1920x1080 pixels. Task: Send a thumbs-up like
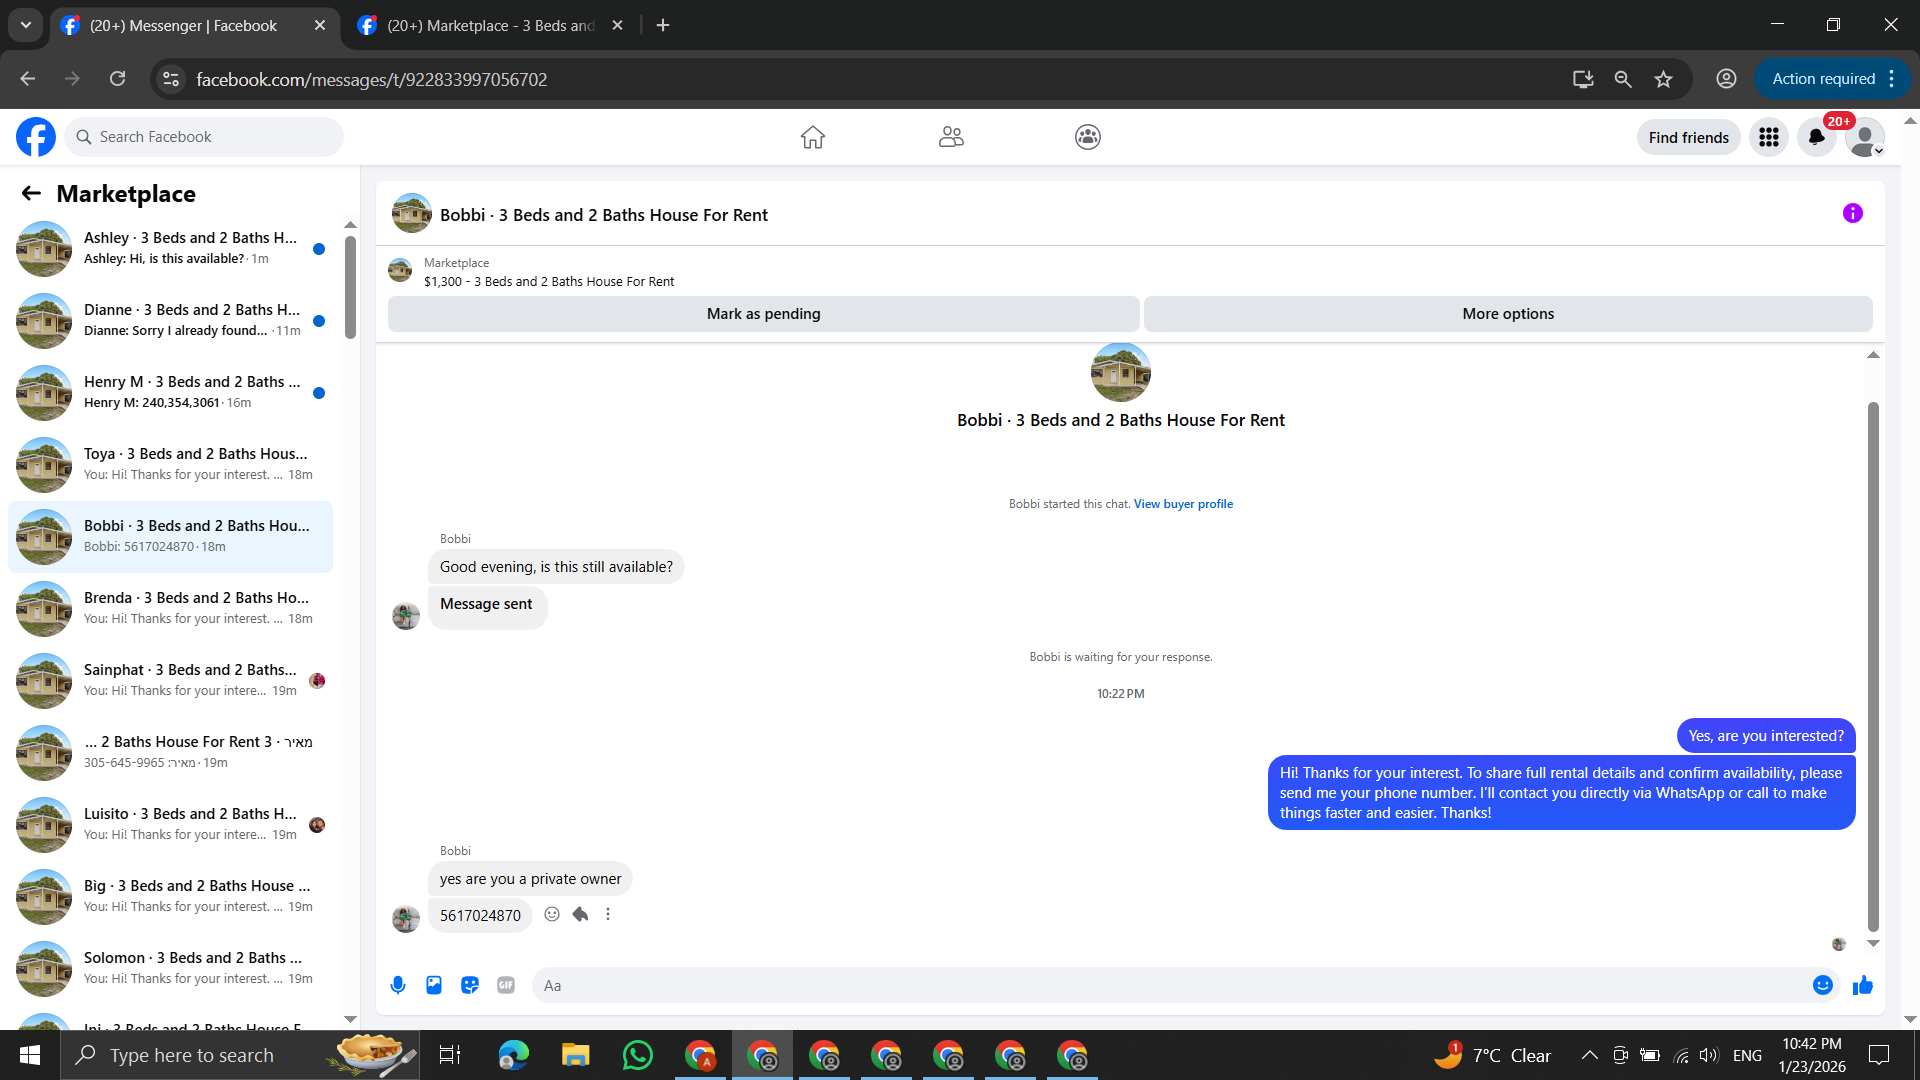[x=1862, y=986]
